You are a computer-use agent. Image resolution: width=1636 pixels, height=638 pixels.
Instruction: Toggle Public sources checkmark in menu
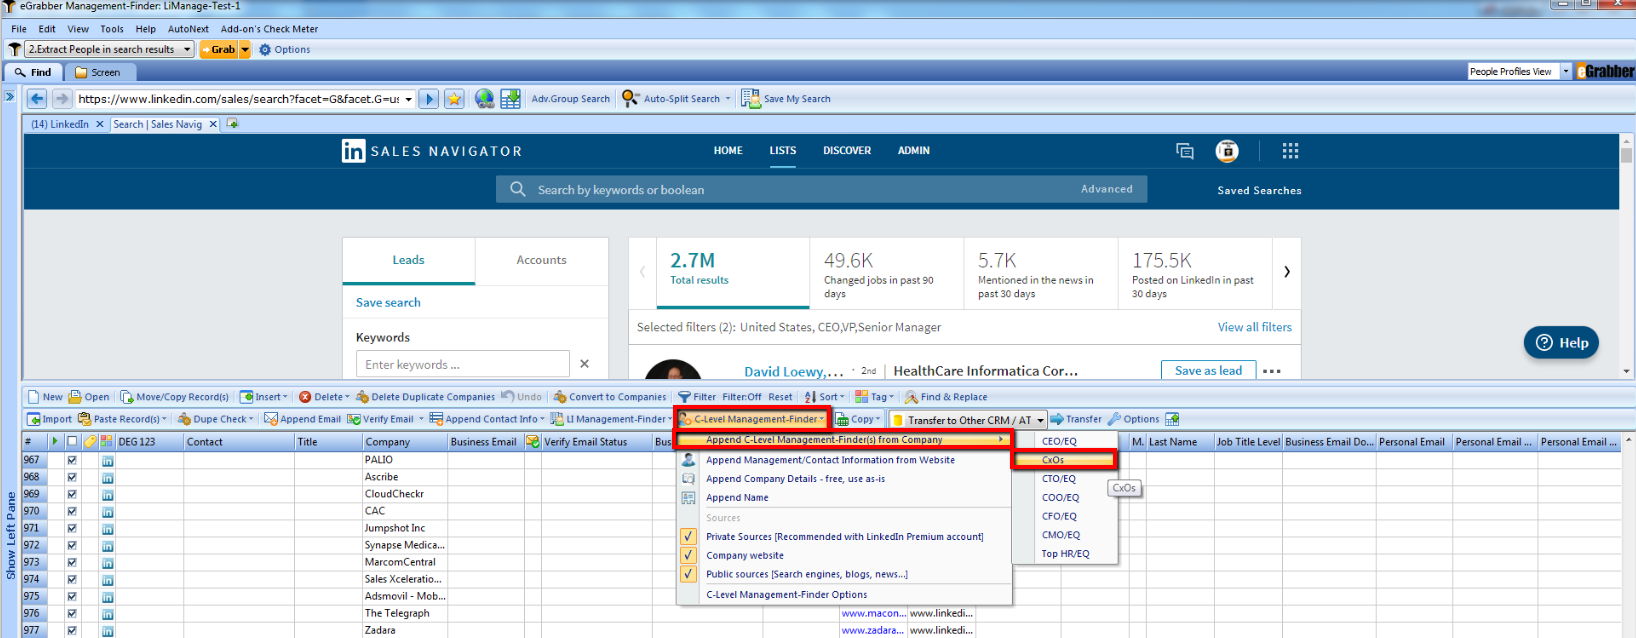click(x=688, y=574)
